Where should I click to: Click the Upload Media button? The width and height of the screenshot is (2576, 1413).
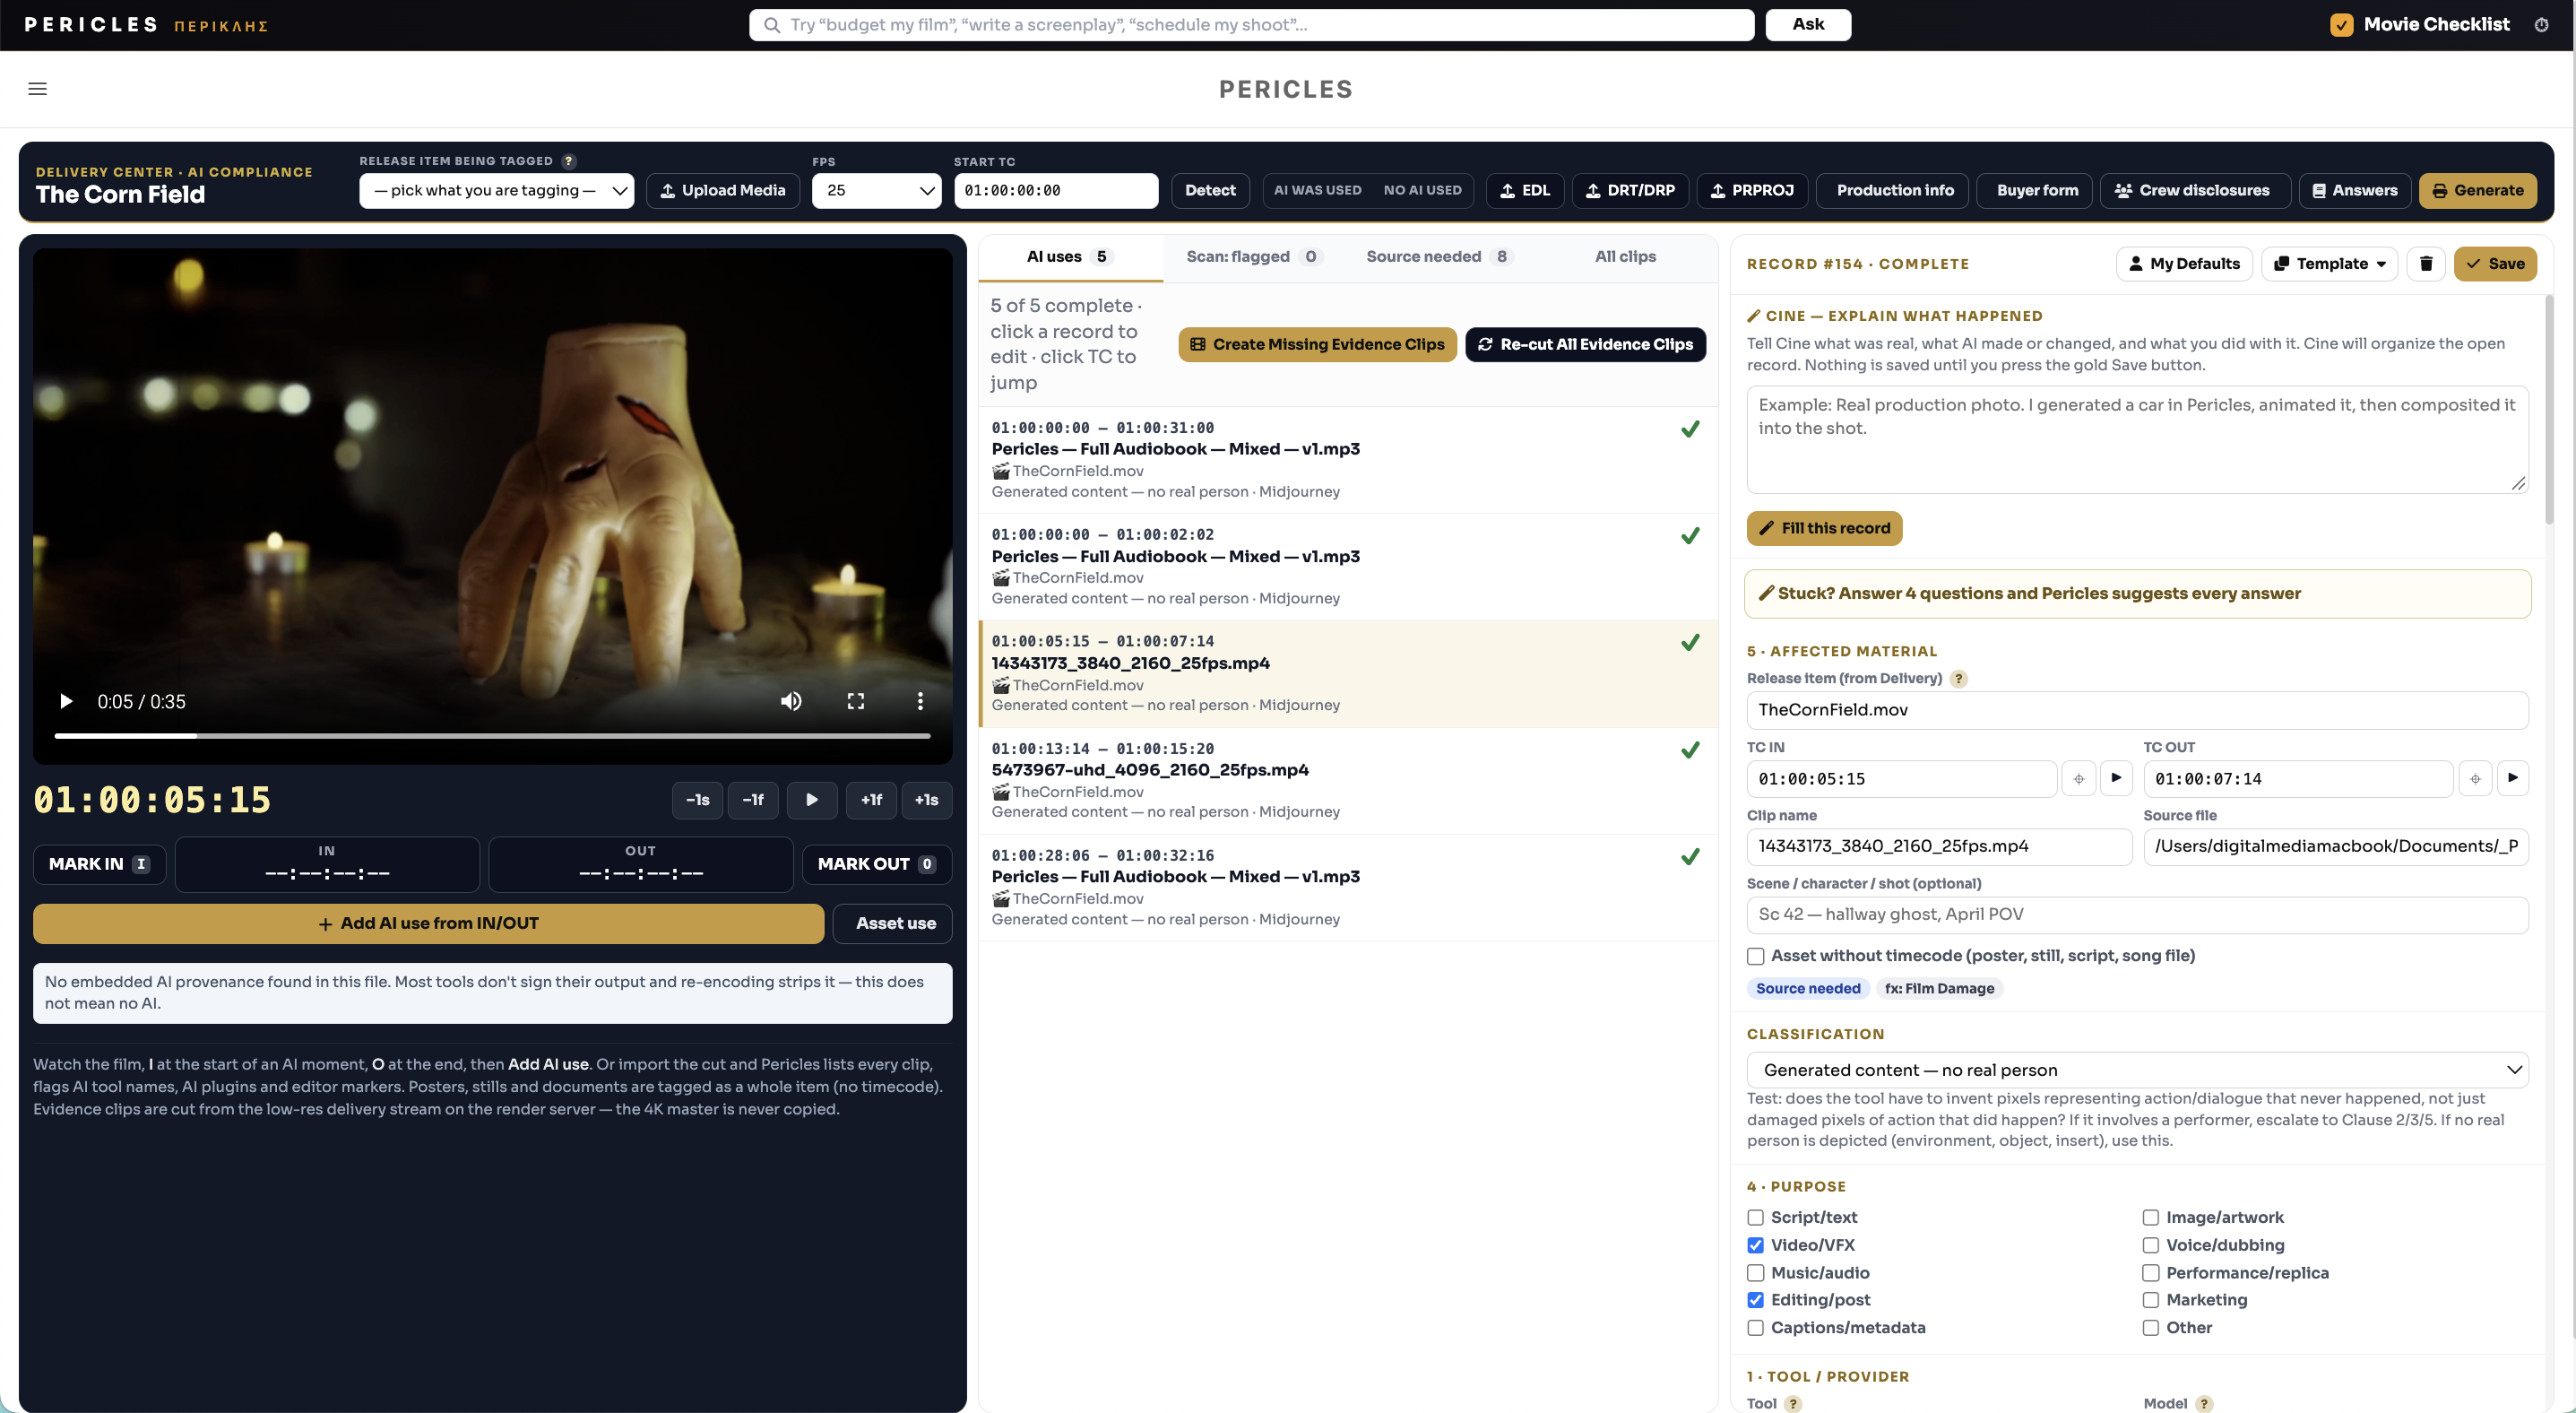point(723,190)
